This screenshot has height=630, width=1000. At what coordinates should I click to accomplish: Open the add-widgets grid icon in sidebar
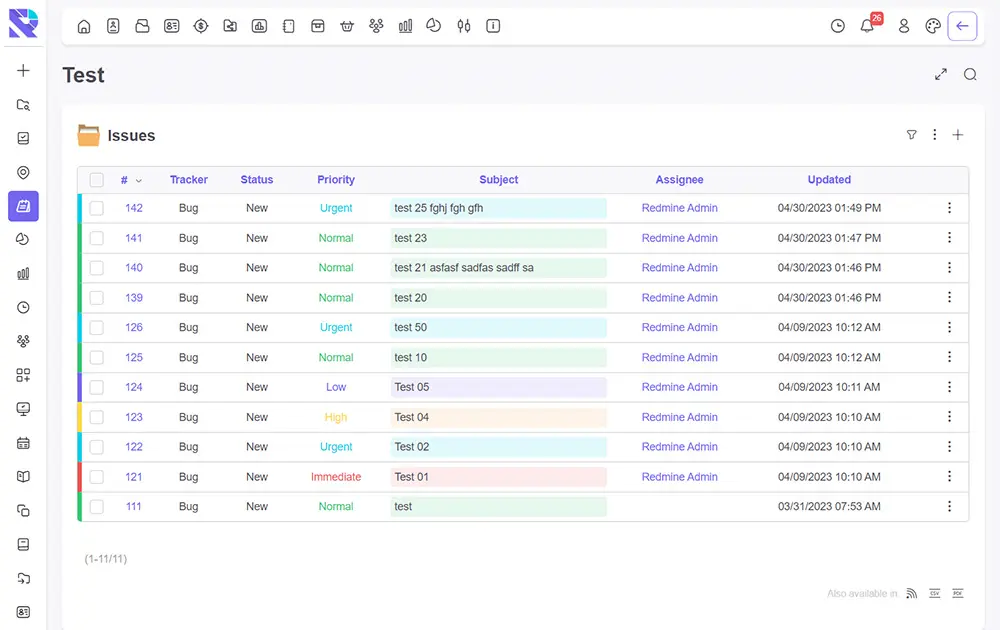[x=23, y=375]
